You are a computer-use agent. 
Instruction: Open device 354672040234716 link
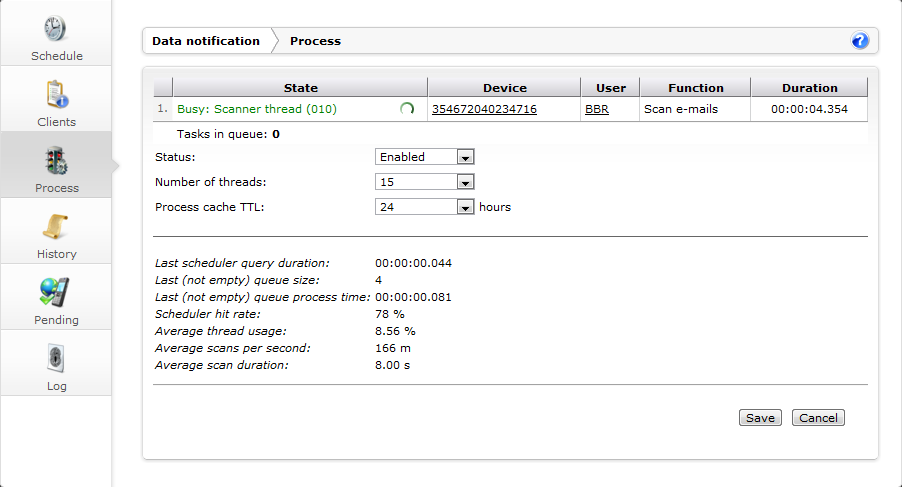[x=484, y=109]
